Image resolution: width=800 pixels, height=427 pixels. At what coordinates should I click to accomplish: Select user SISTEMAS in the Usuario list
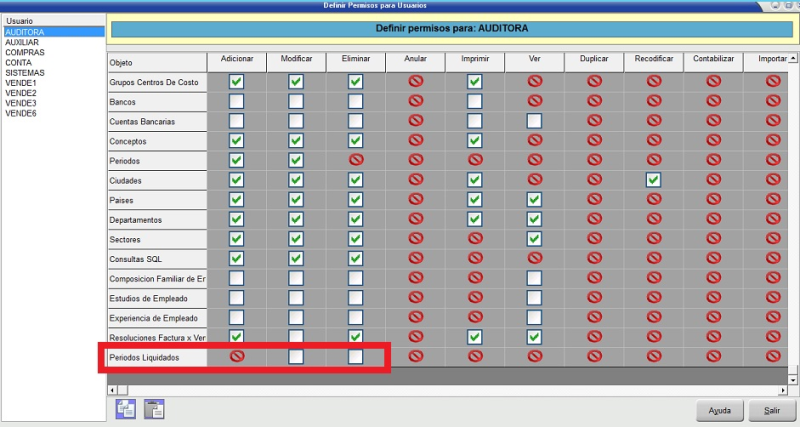click(x=24, y=73)
